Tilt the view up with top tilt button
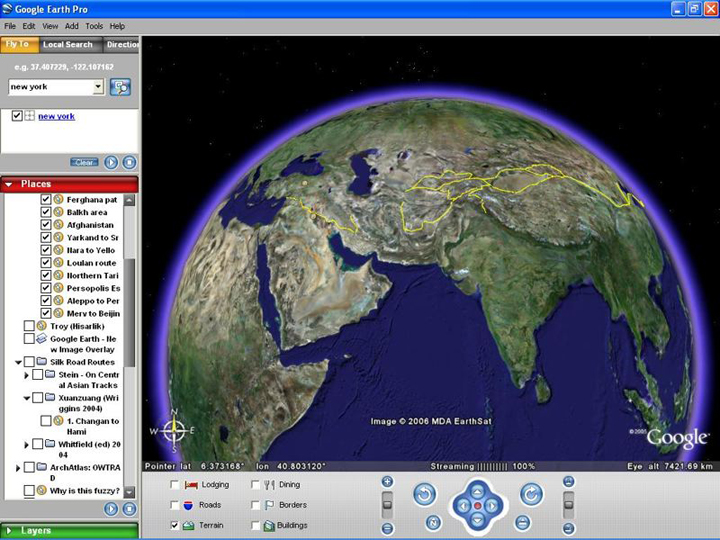 568,482
